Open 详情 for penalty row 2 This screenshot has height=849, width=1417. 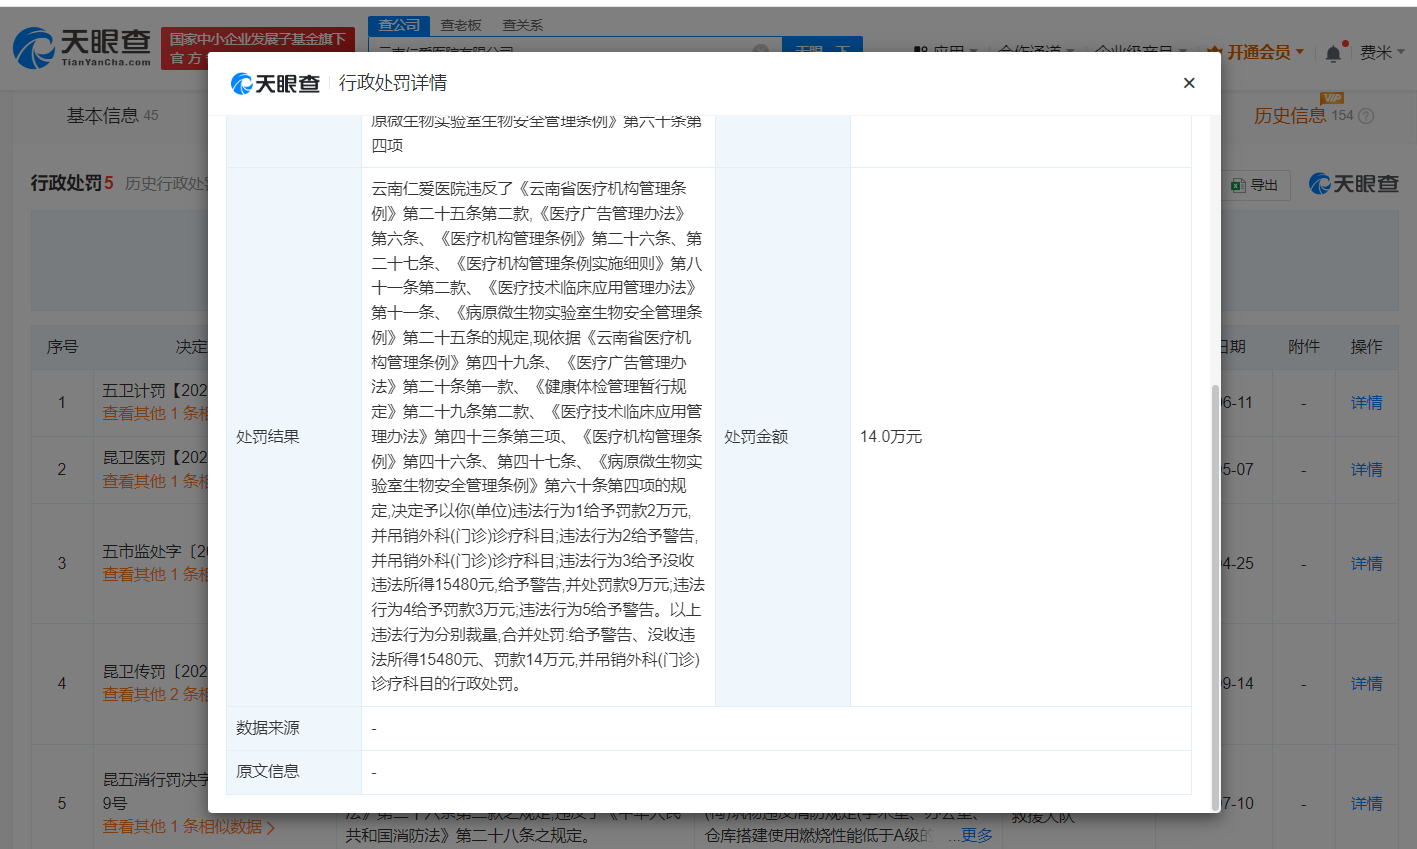pyautogui.click(x=1366, y=470)
